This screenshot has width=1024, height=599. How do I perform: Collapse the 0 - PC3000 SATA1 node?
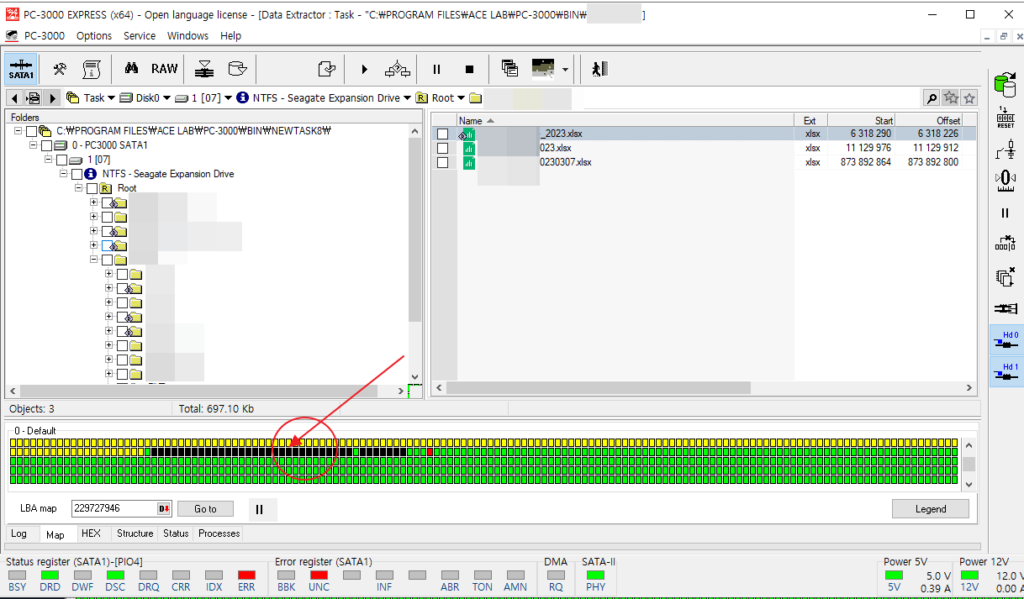click(x=33, y=145)
